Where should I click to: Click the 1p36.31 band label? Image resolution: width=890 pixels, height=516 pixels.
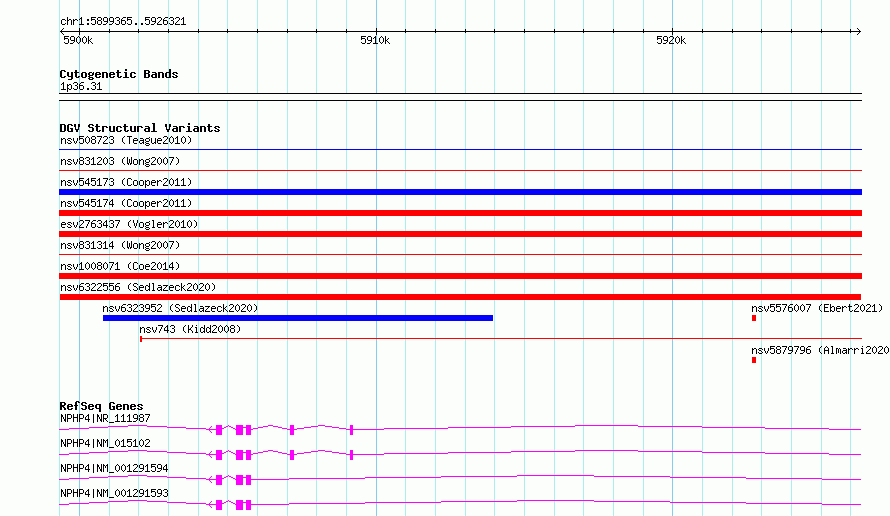tap(81, 86)
